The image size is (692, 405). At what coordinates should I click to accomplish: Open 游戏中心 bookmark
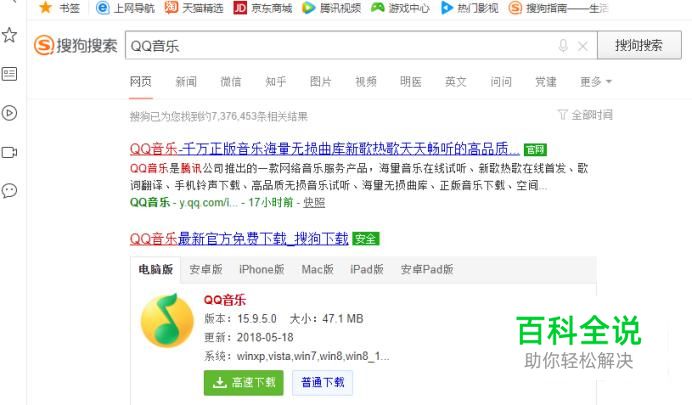400,8
